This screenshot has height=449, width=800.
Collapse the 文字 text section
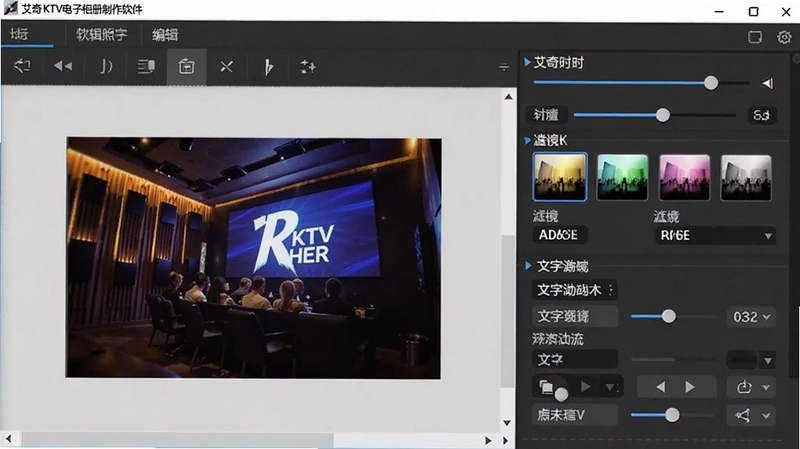point(529,265)
